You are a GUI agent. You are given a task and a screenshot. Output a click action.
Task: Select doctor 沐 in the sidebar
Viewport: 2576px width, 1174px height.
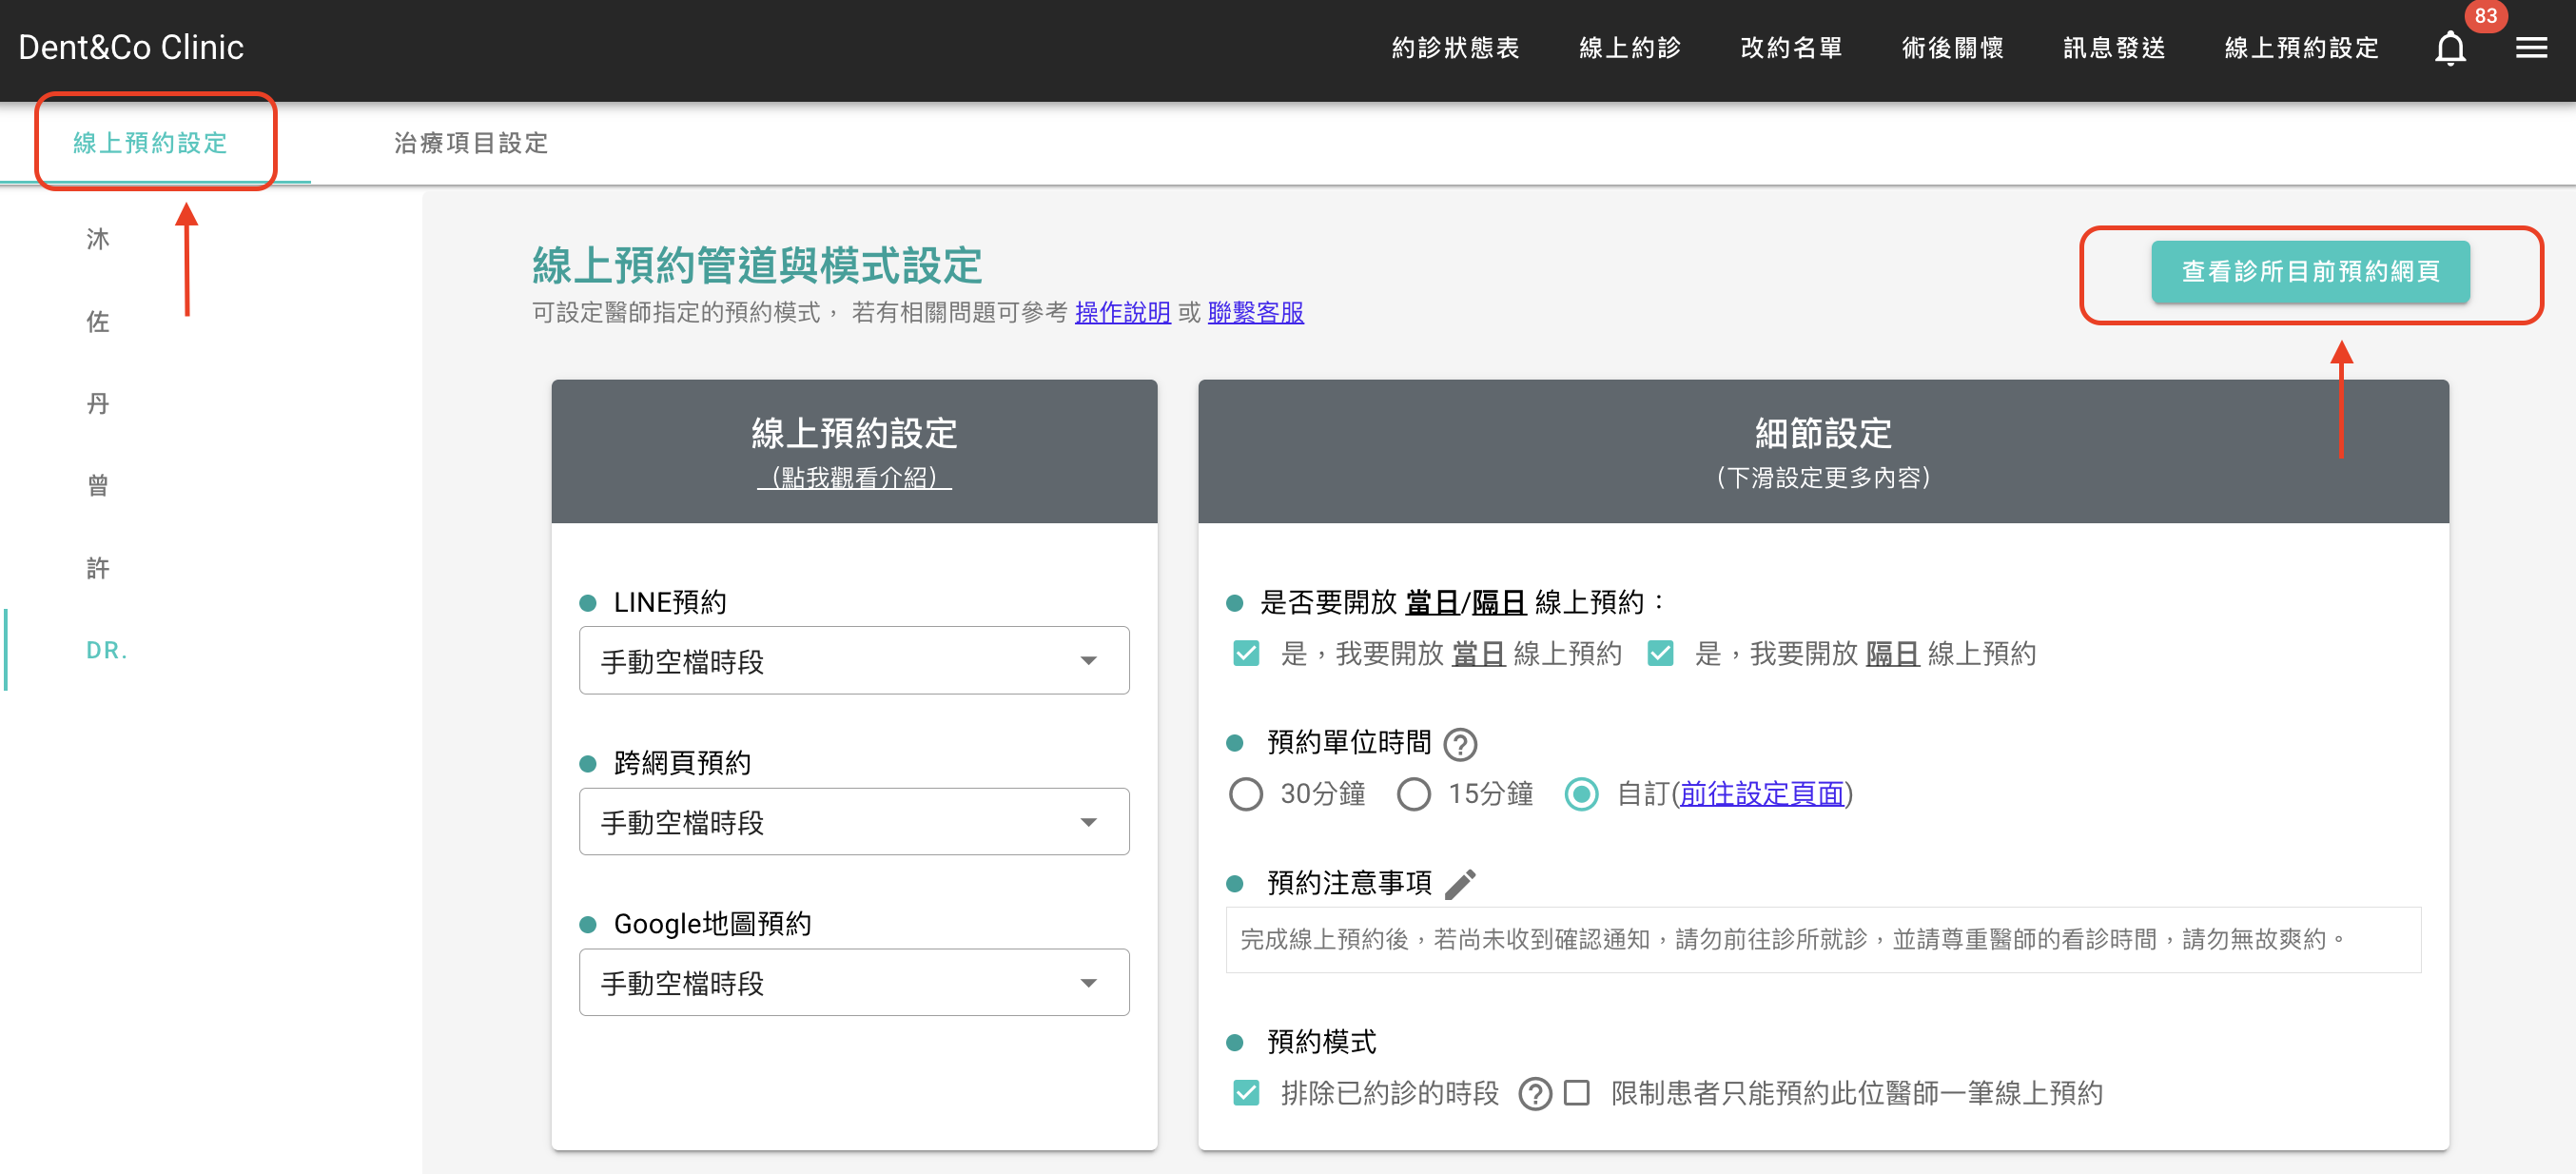[x=97, y=239]
